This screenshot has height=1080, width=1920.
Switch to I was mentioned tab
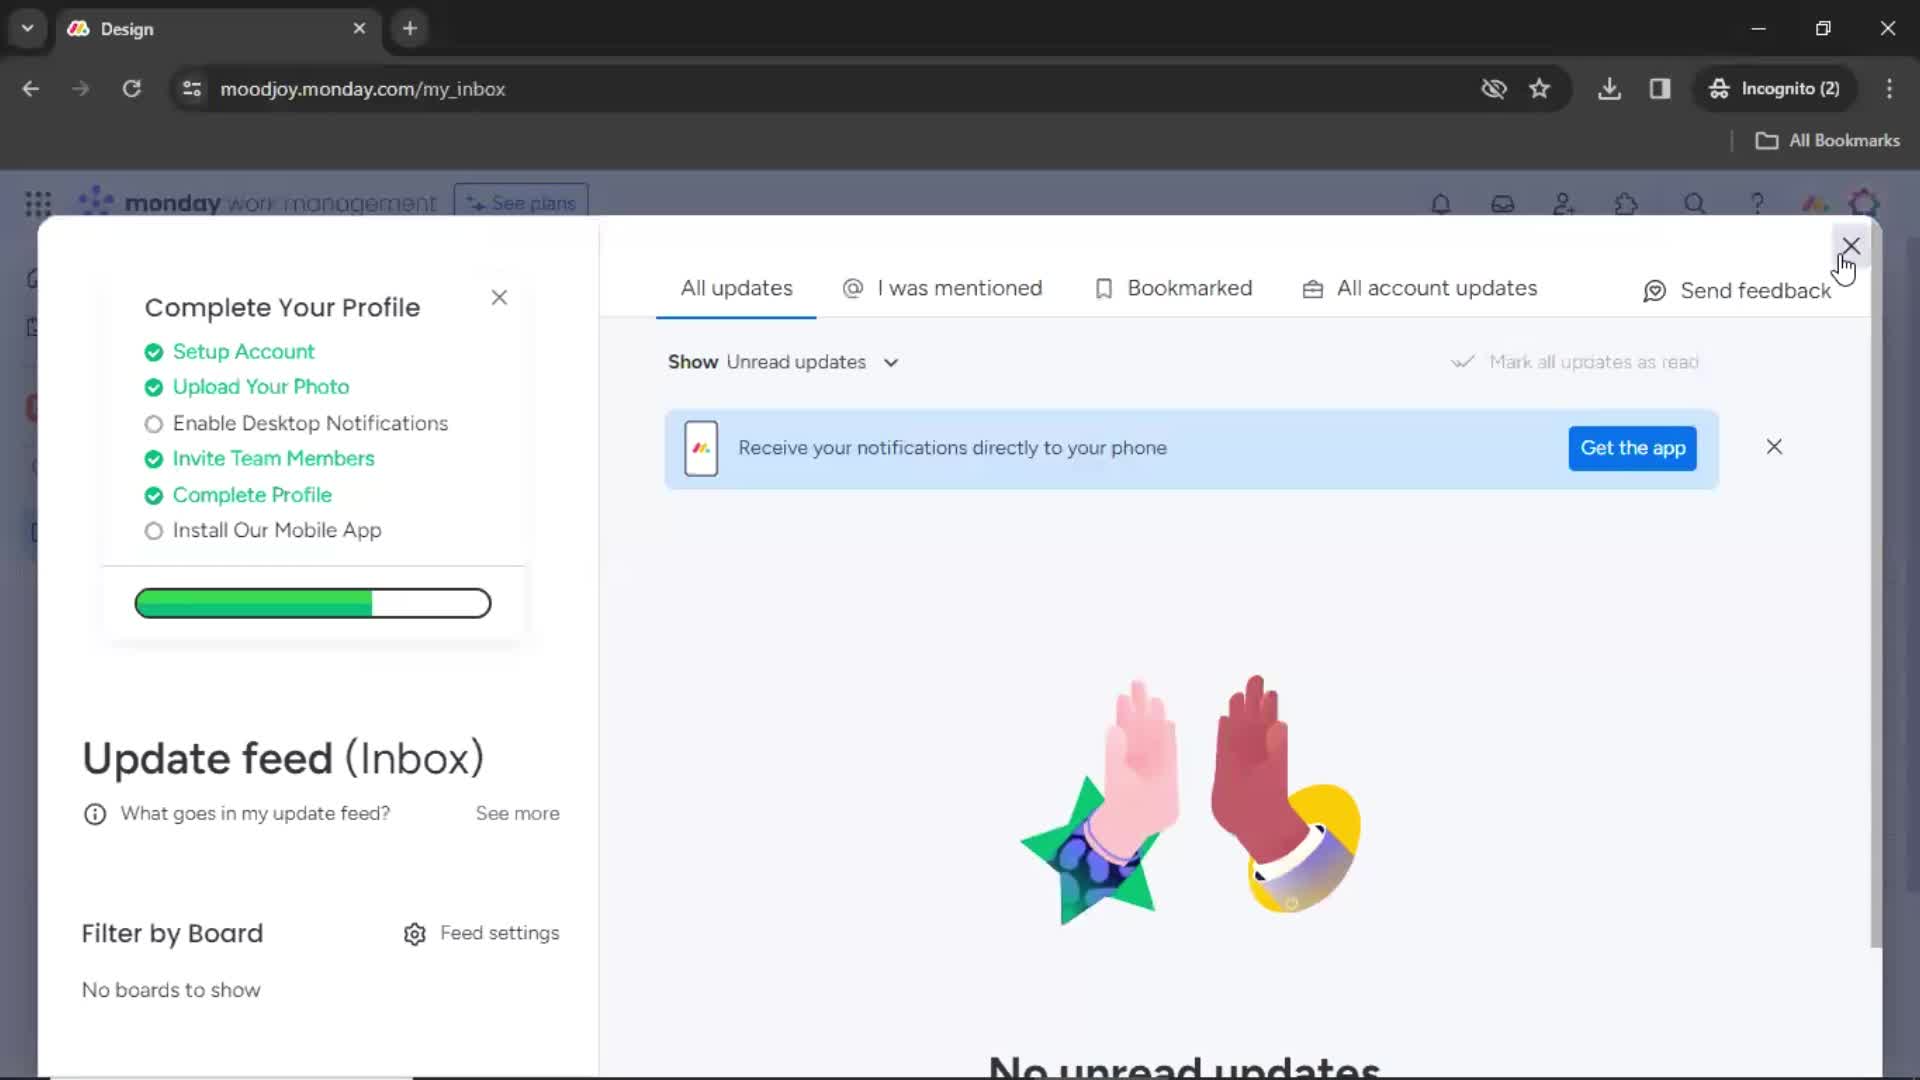click(942, 287)
